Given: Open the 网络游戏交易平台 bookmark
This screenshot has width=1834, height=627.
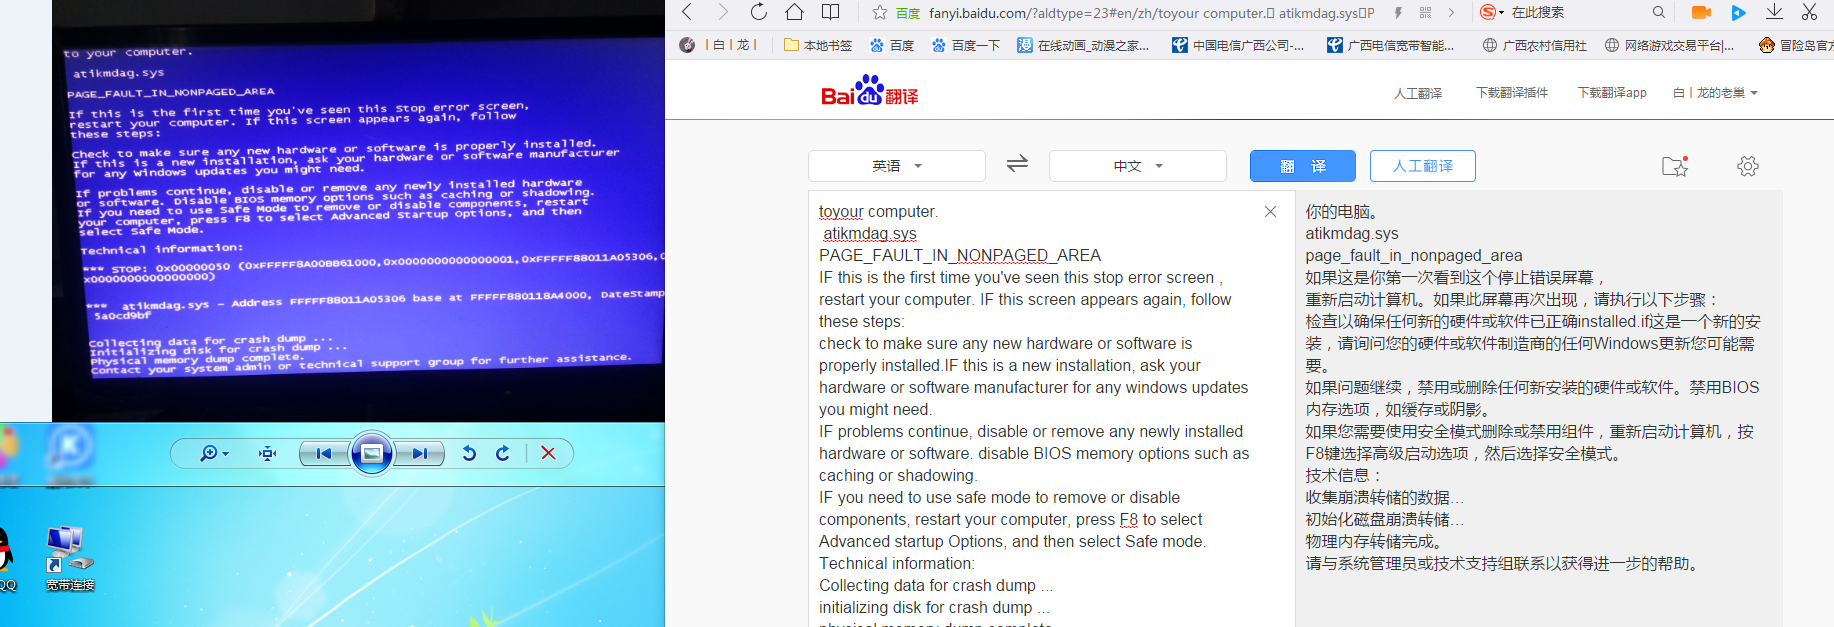Looking at the screenshot, I should (1669, 45).
